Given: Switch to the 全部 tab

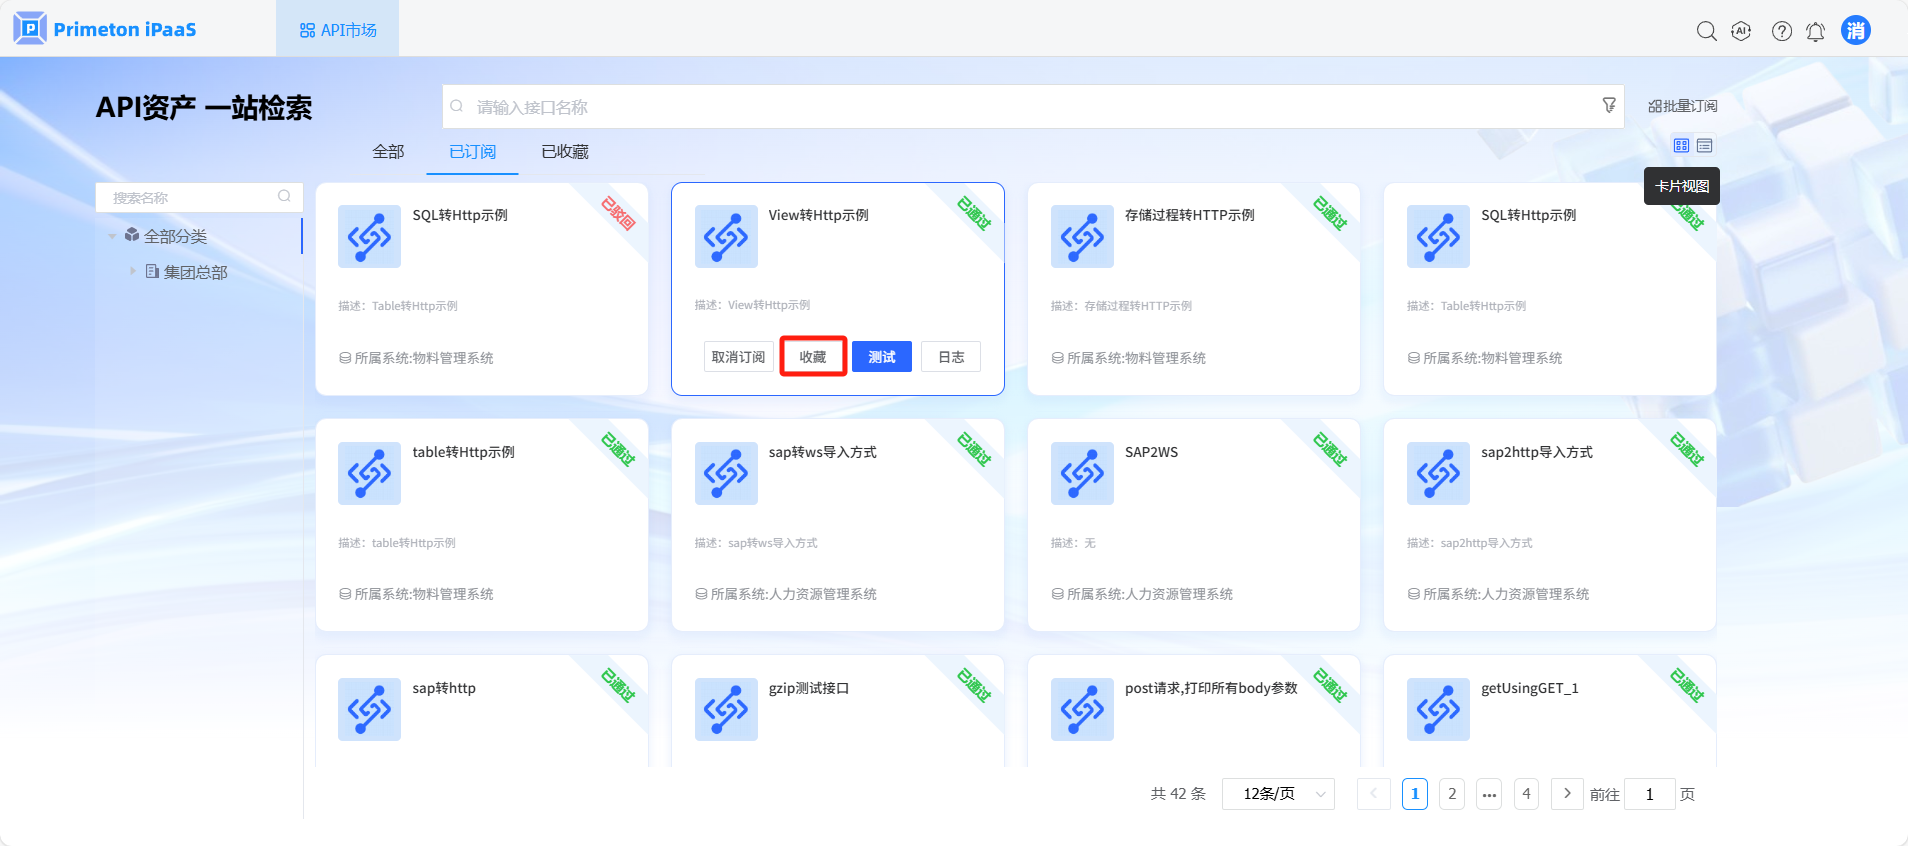Looking at the screenshot, I should click(x=388, y=152).
